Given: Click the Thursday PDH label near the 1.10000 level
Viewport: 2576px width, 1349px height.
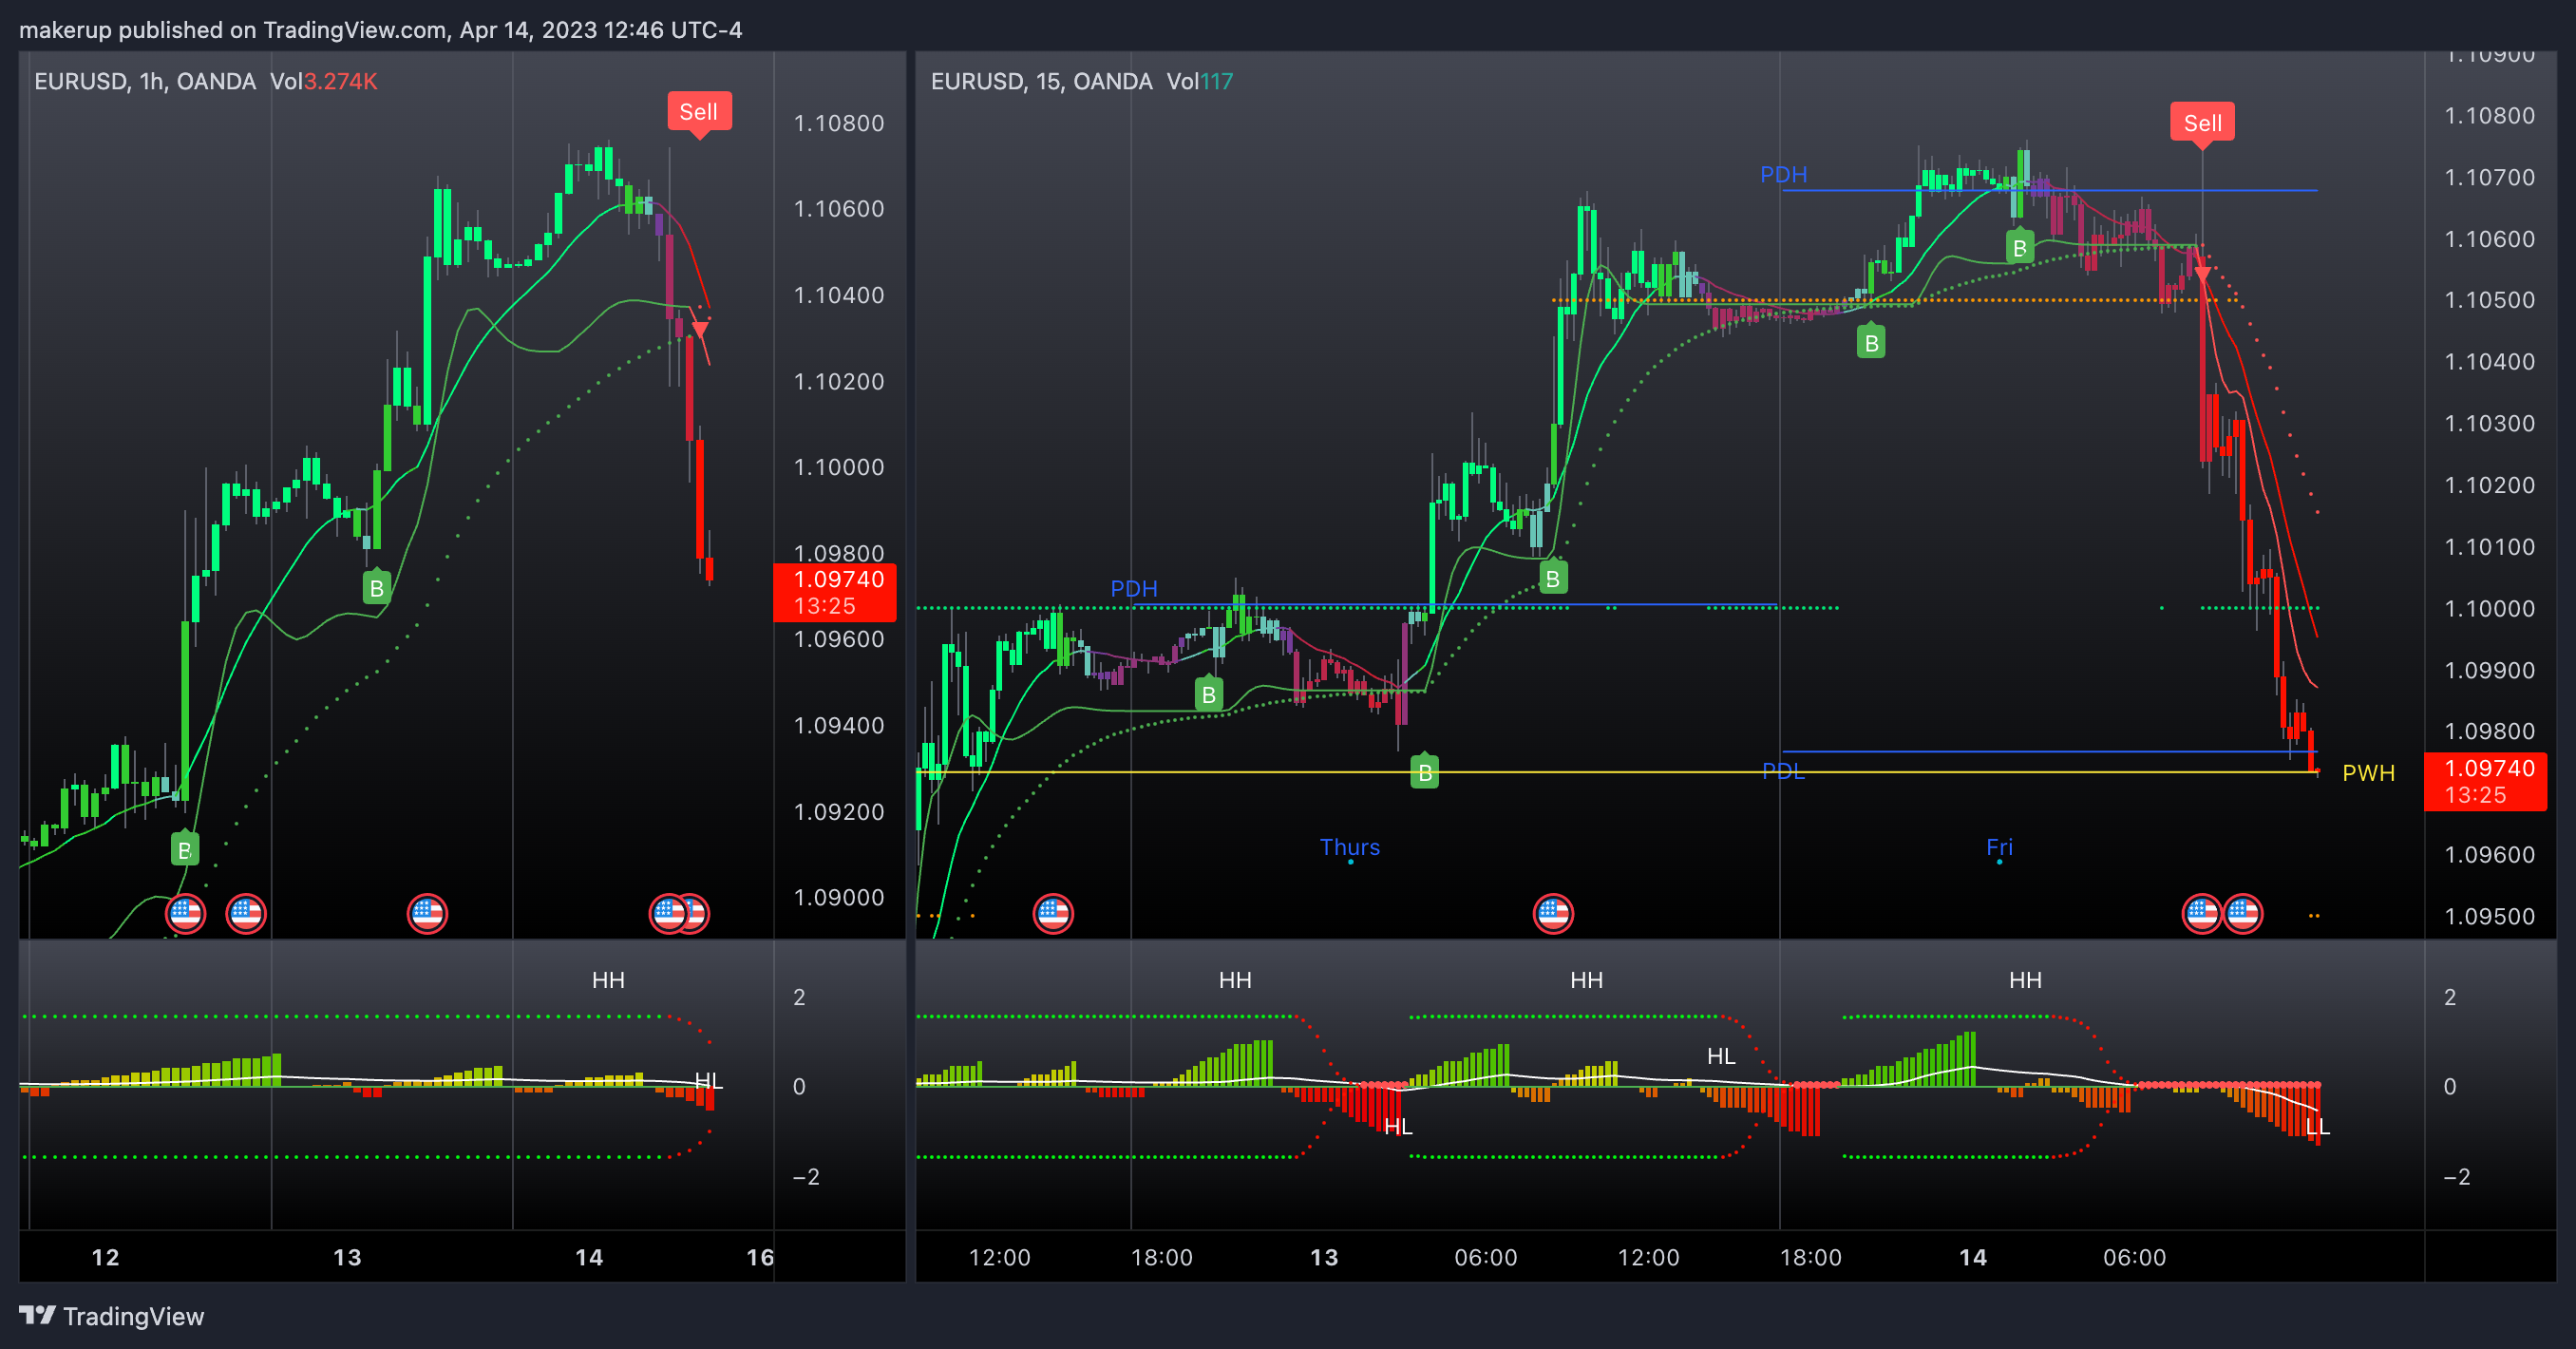Looking at the screenshot, I should coord(1134,588).
